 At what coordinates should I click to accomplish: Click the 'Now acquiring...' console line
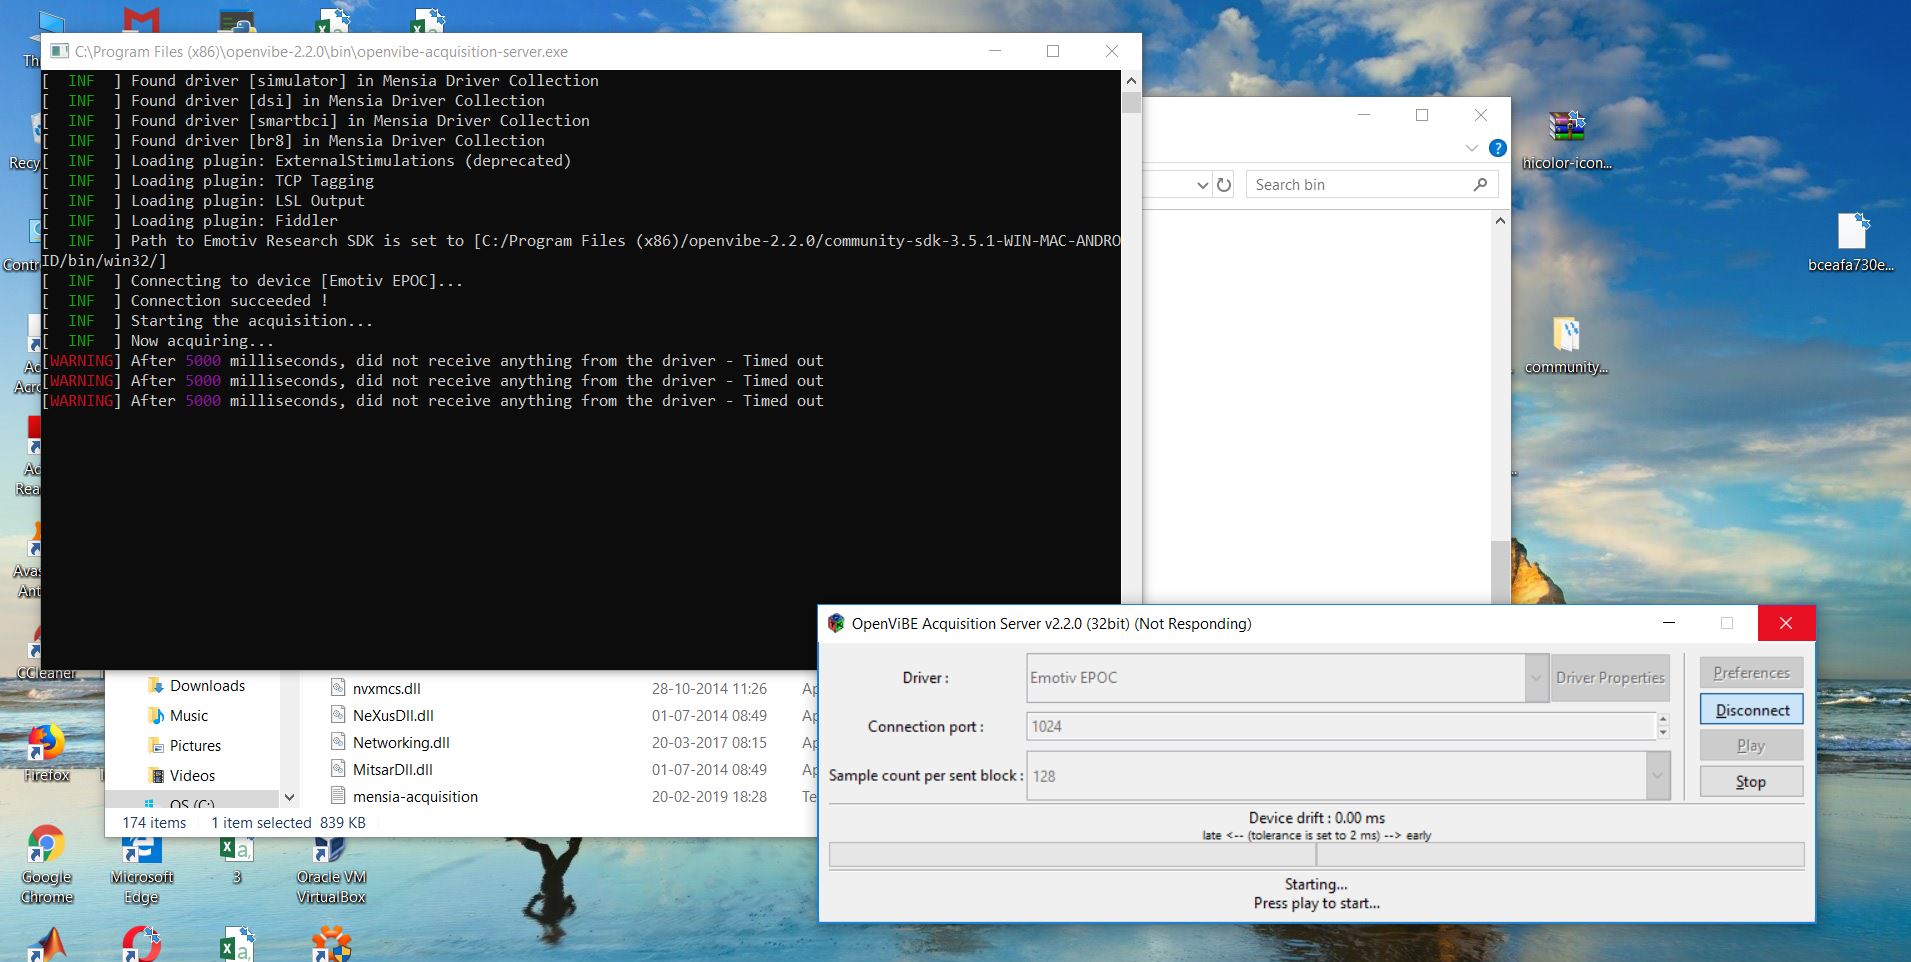coord(202,340)
